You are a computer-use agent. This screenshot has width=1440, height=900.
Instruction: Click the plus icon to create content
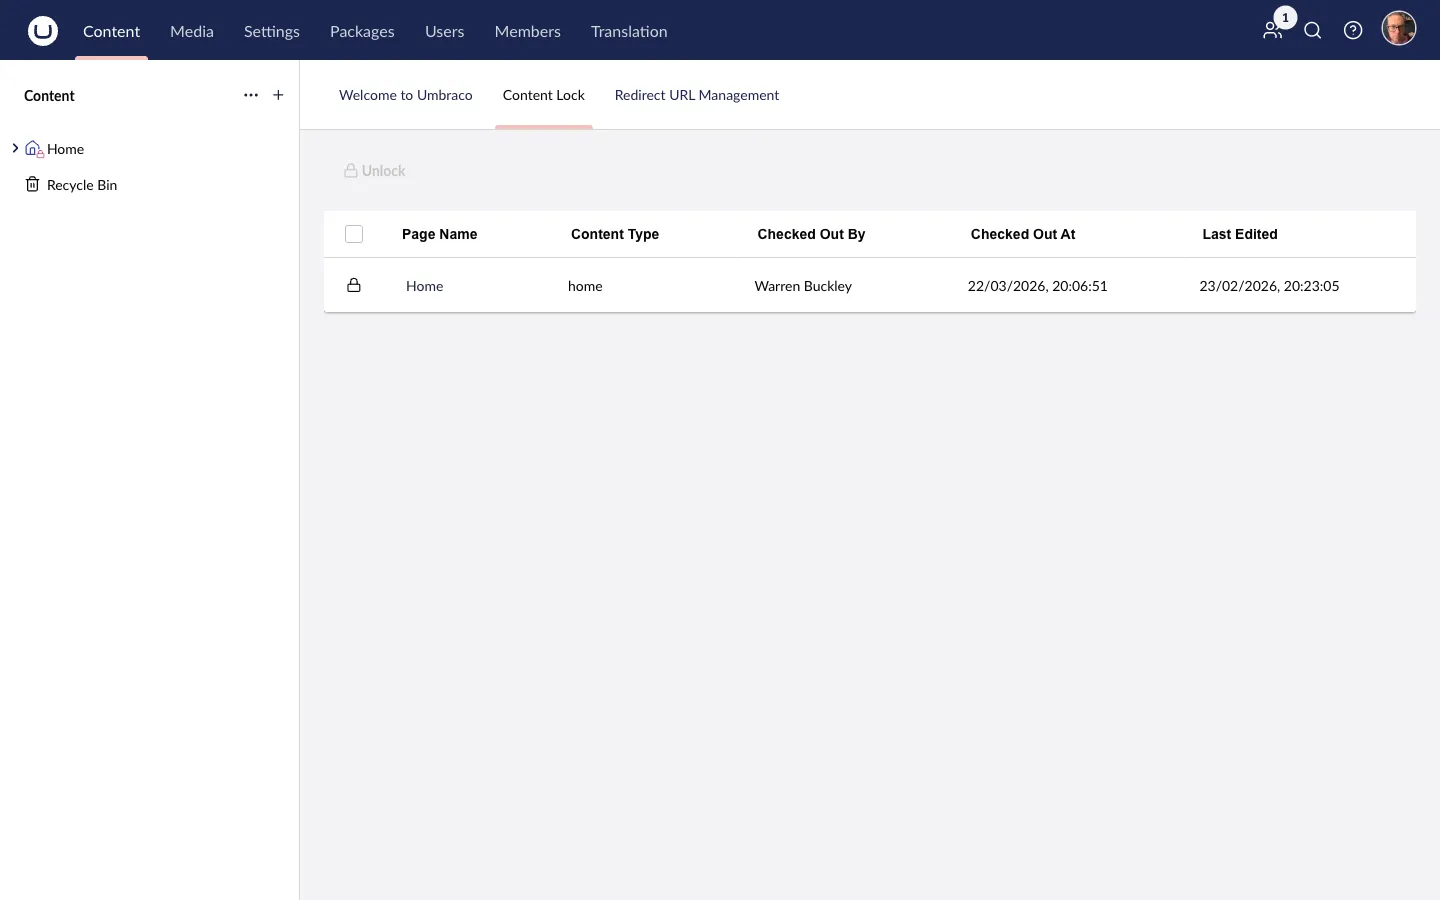click(278, 95)
